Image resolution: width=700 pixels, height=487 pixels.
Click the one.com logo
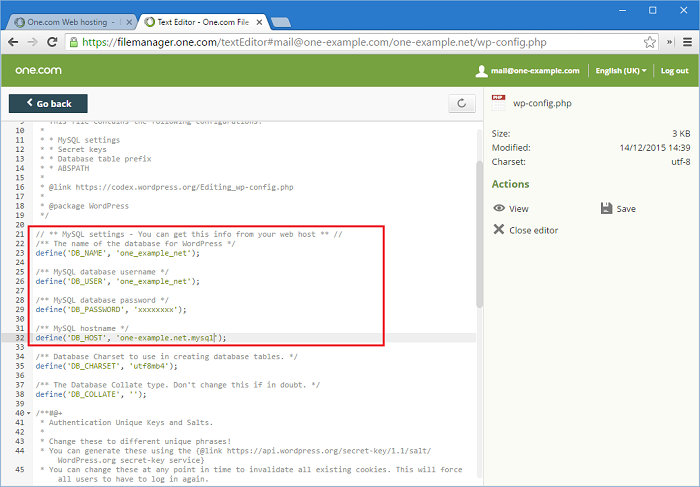pyautogui.click(x=38, y=71)
